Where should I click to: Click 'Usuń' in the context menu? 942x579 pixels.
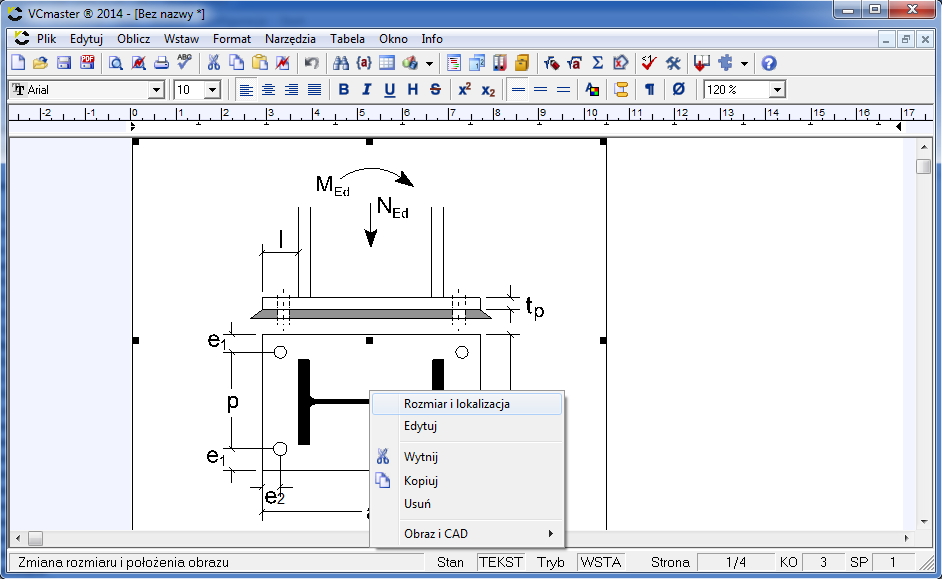point(417,504)
